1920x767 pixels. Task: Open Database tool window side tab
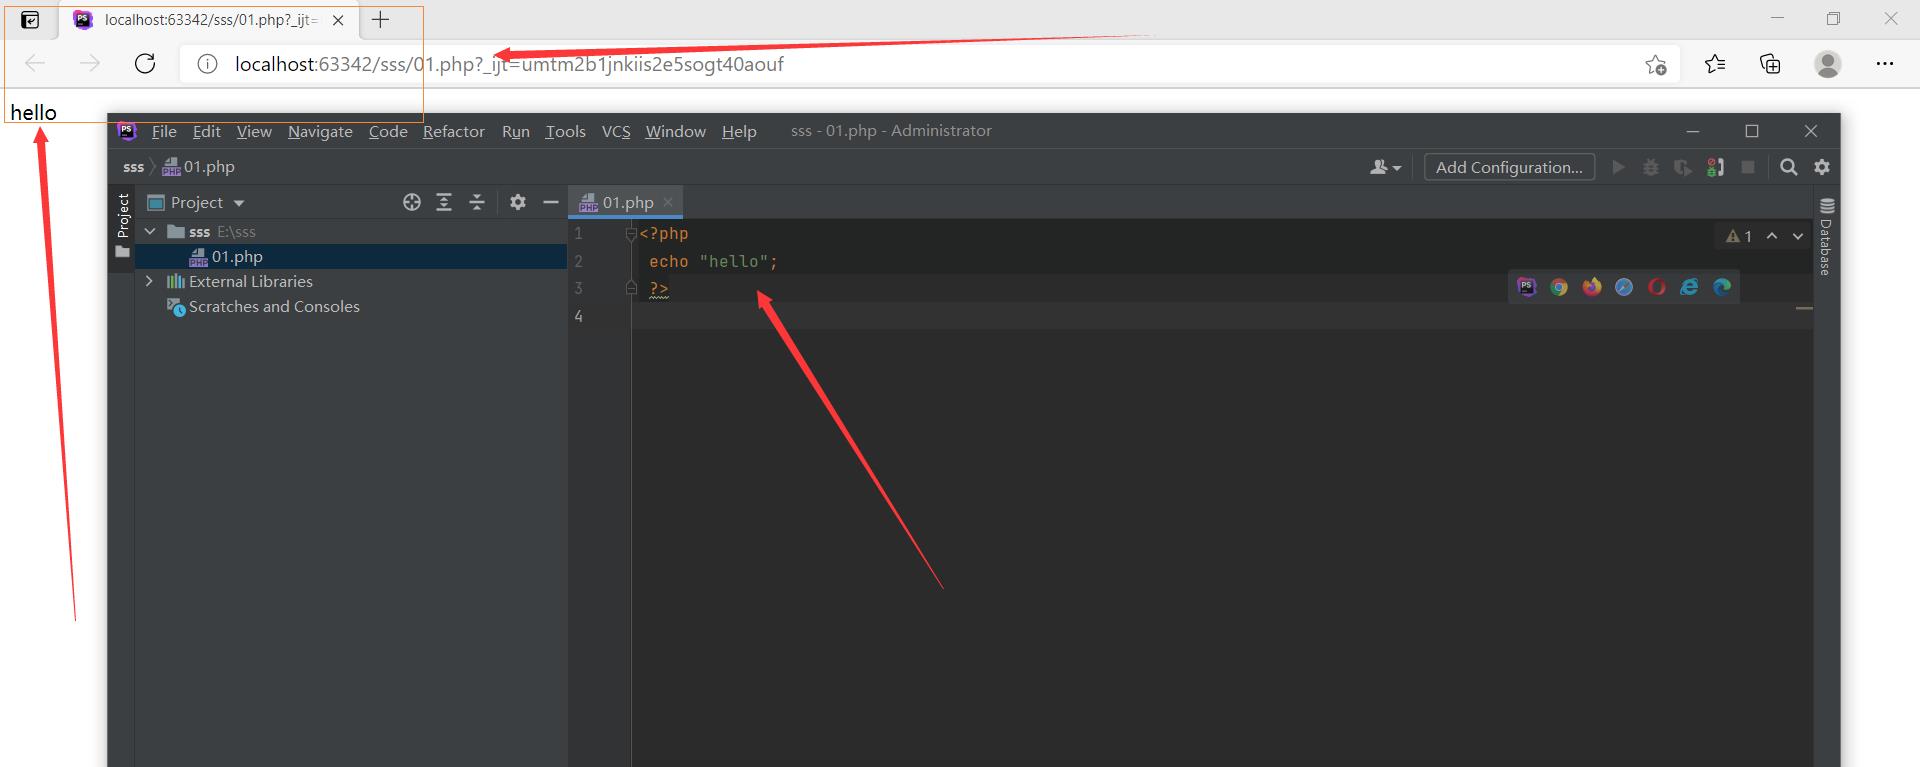coord(1826,237)
